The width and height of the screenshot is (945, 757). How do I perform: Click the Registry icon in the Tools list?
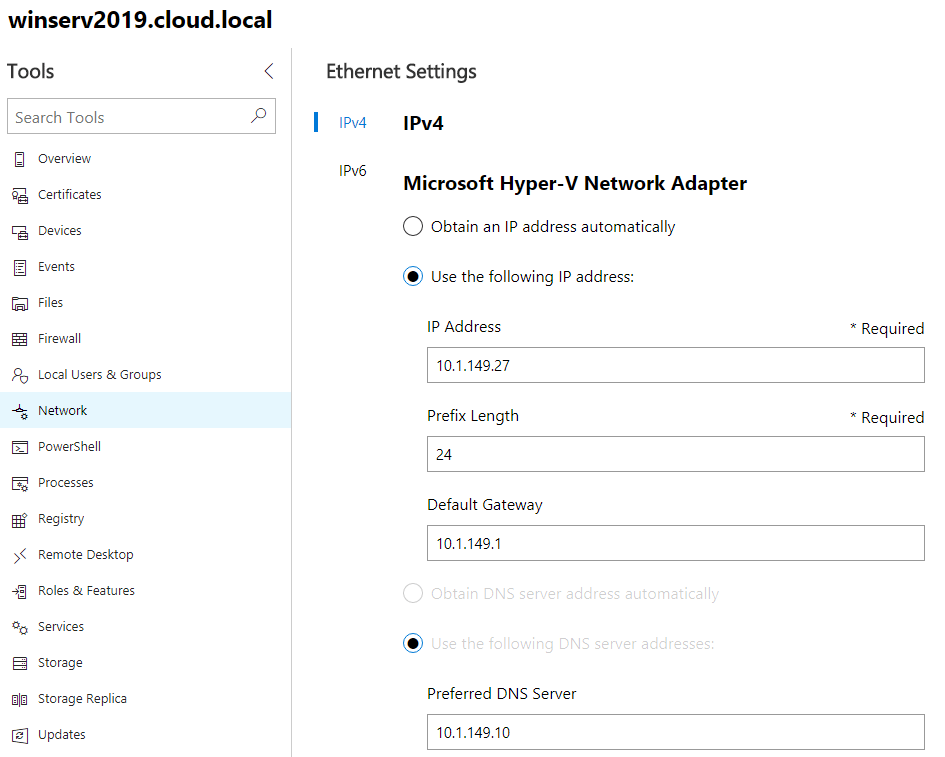pos(19,519)
